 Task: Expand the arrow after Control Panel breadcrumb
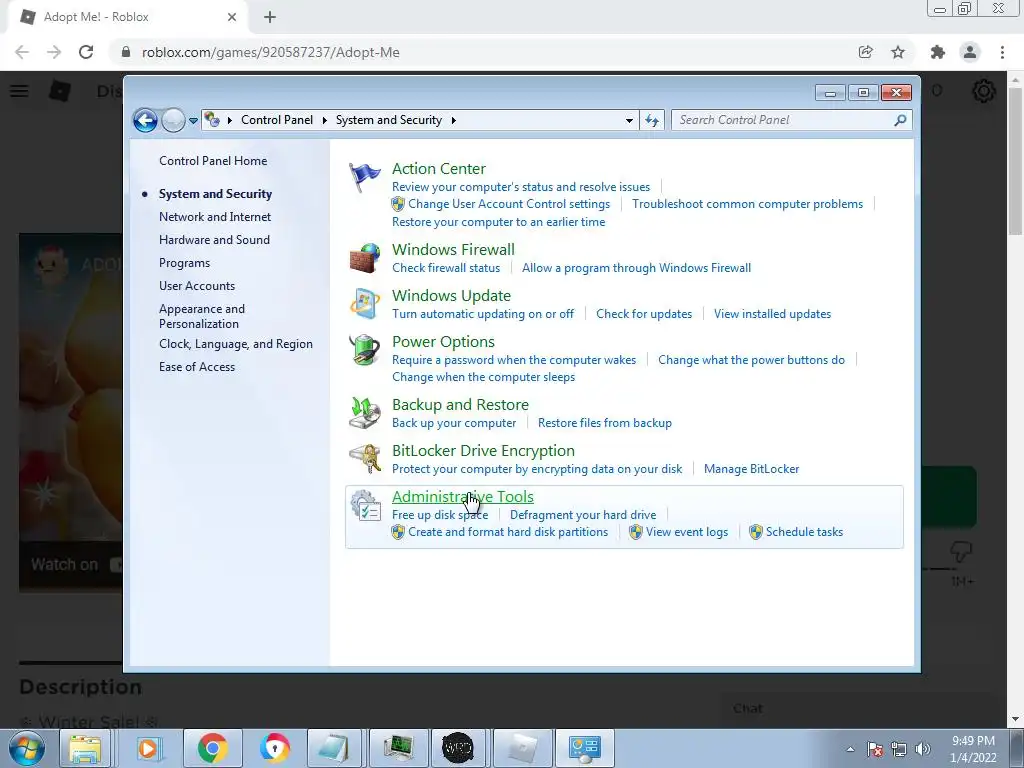pyautogui.click(x=325, y=120)
